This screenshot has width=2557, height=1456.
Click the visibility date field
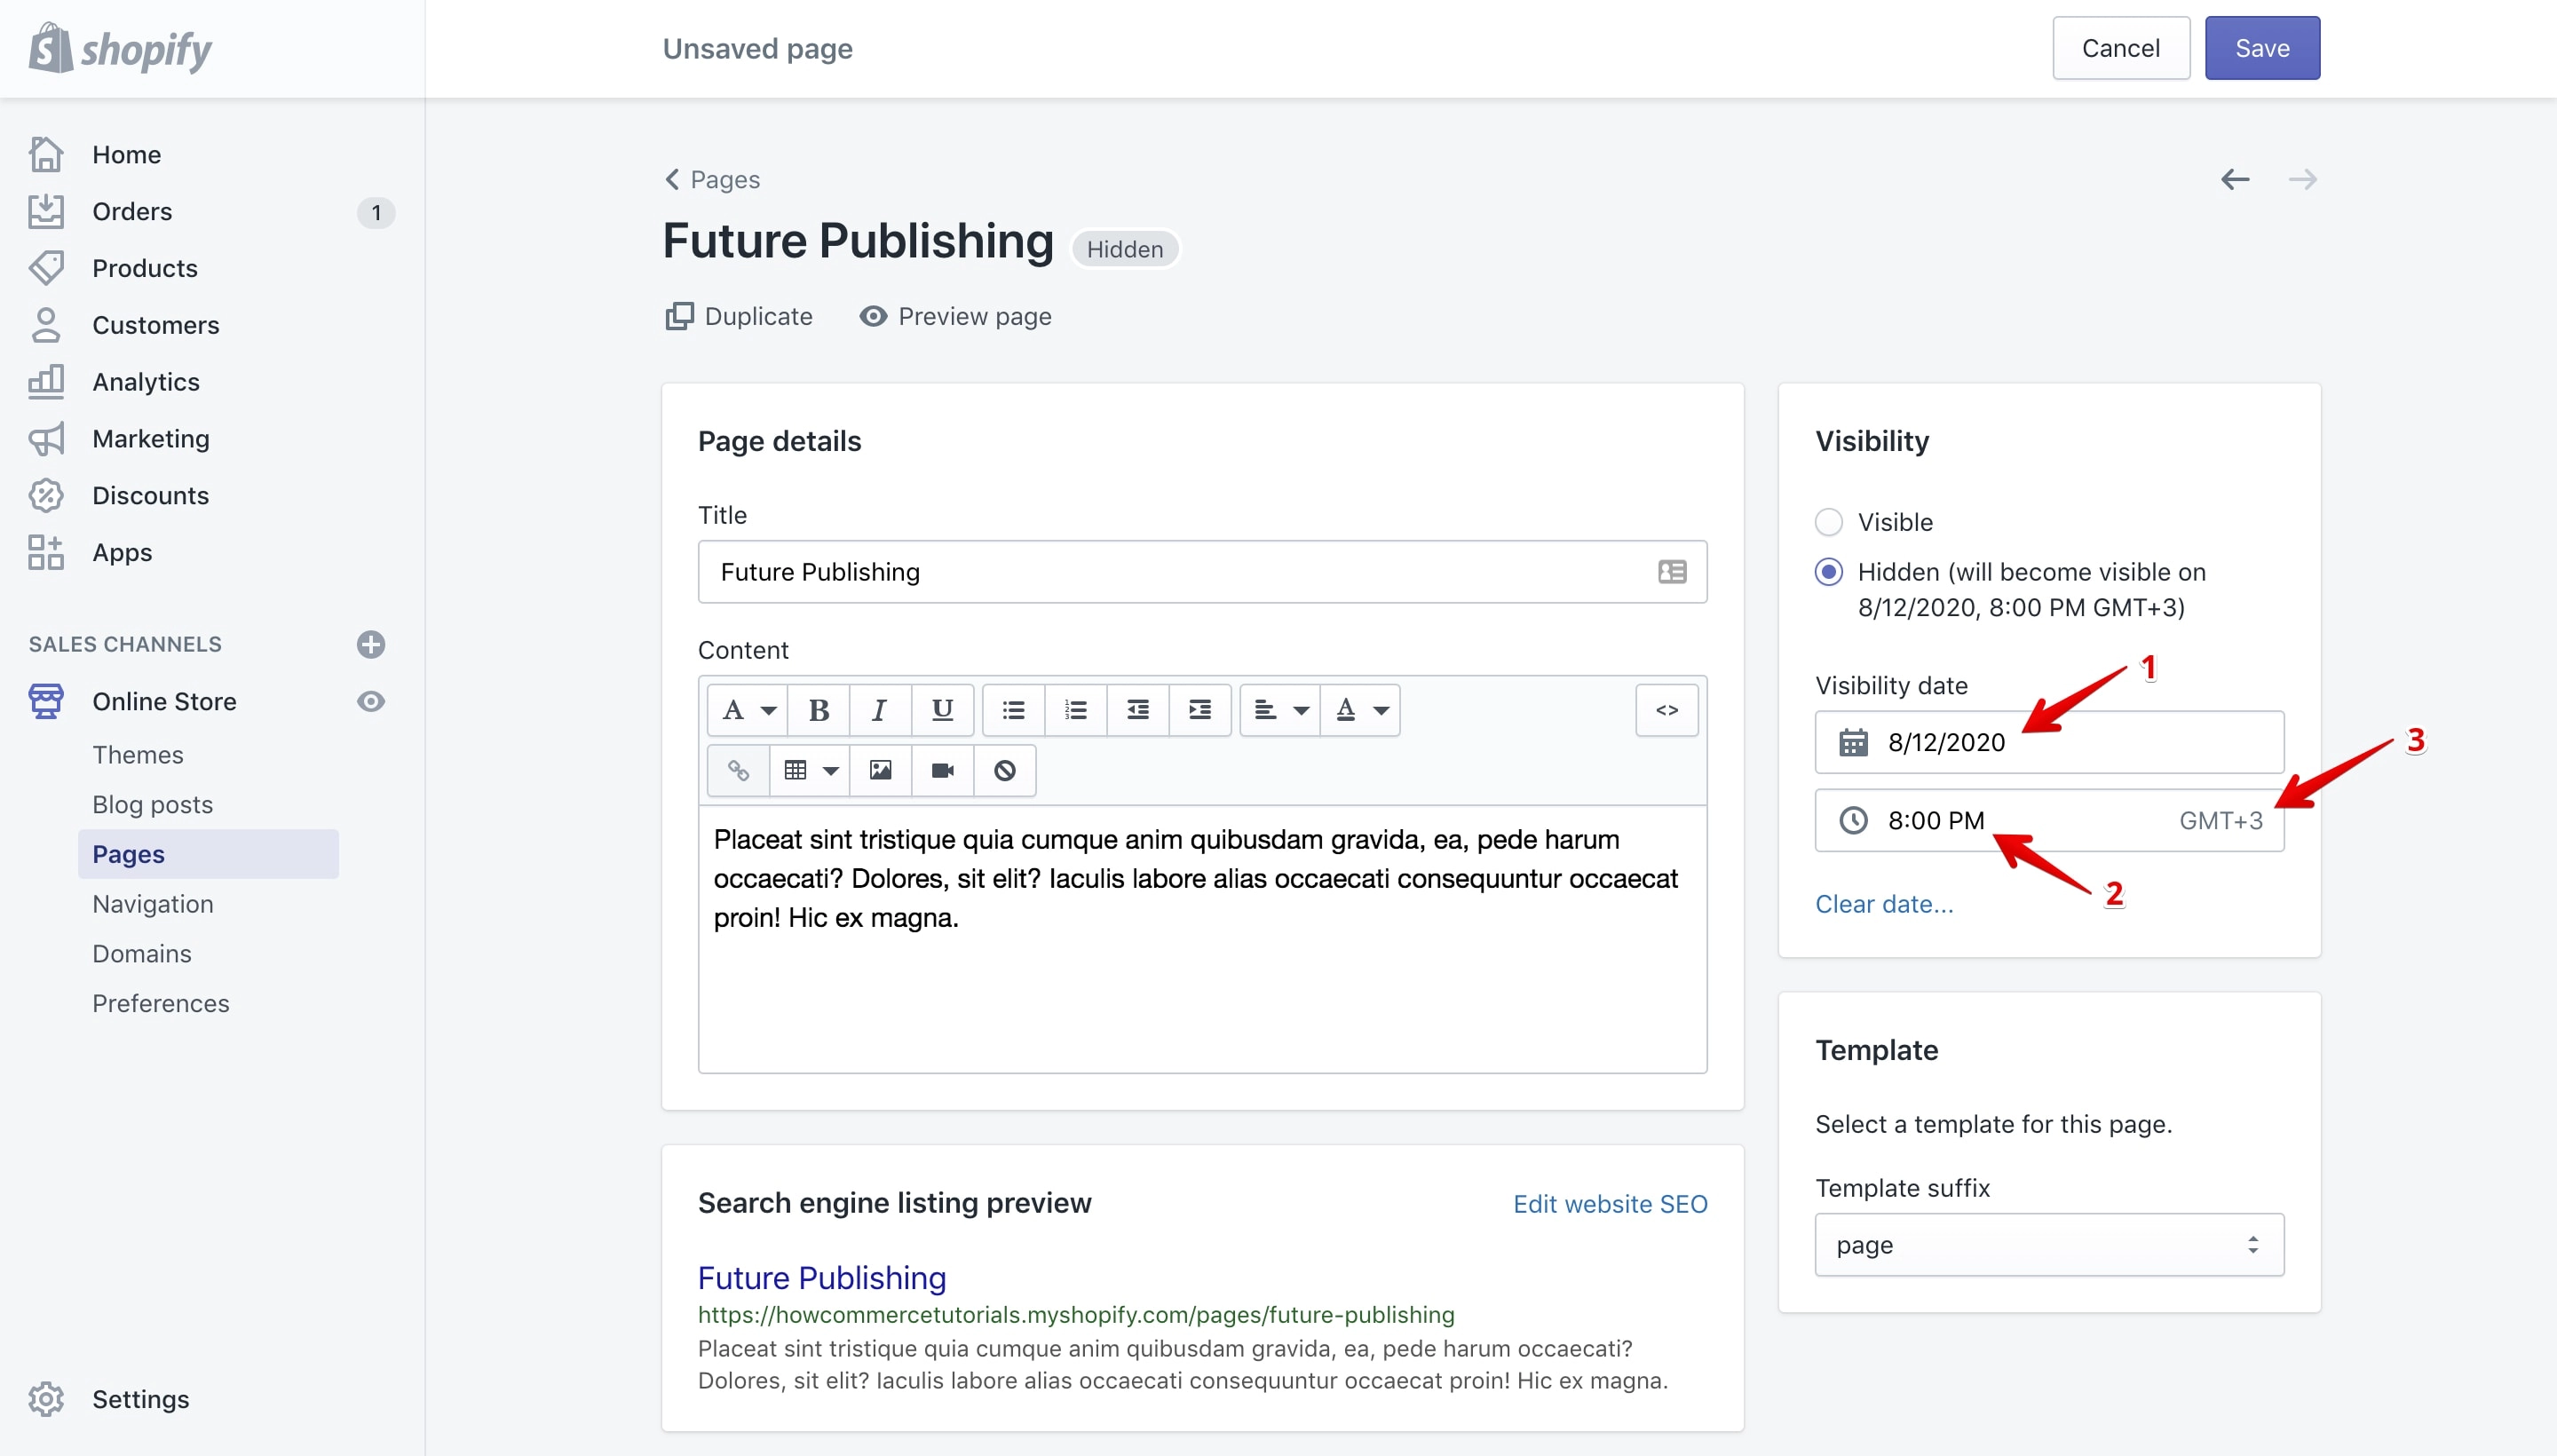pyautogui.click(x=2049, y=742)
